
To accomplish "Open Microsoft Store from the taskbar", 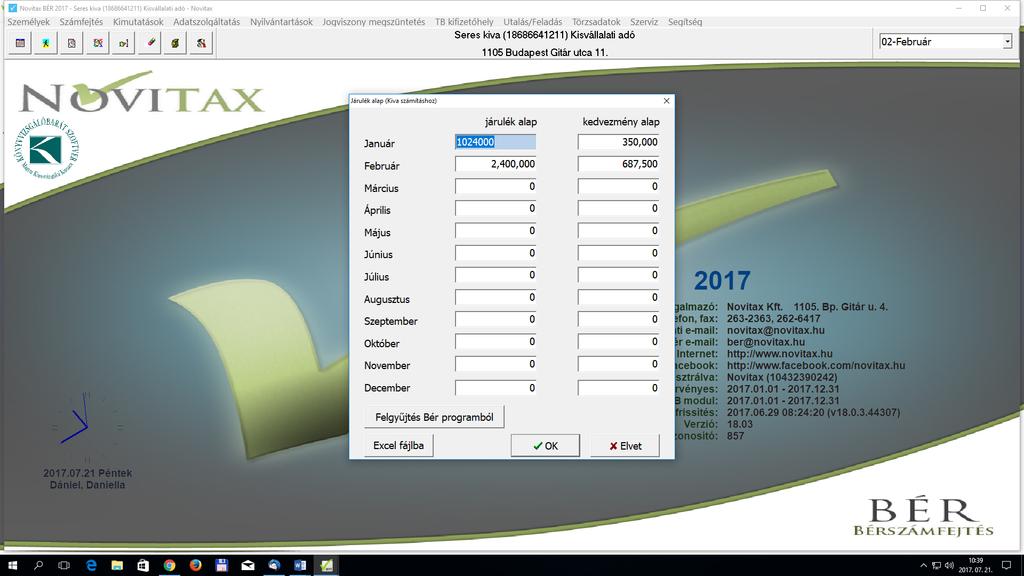I will (143, 566).
